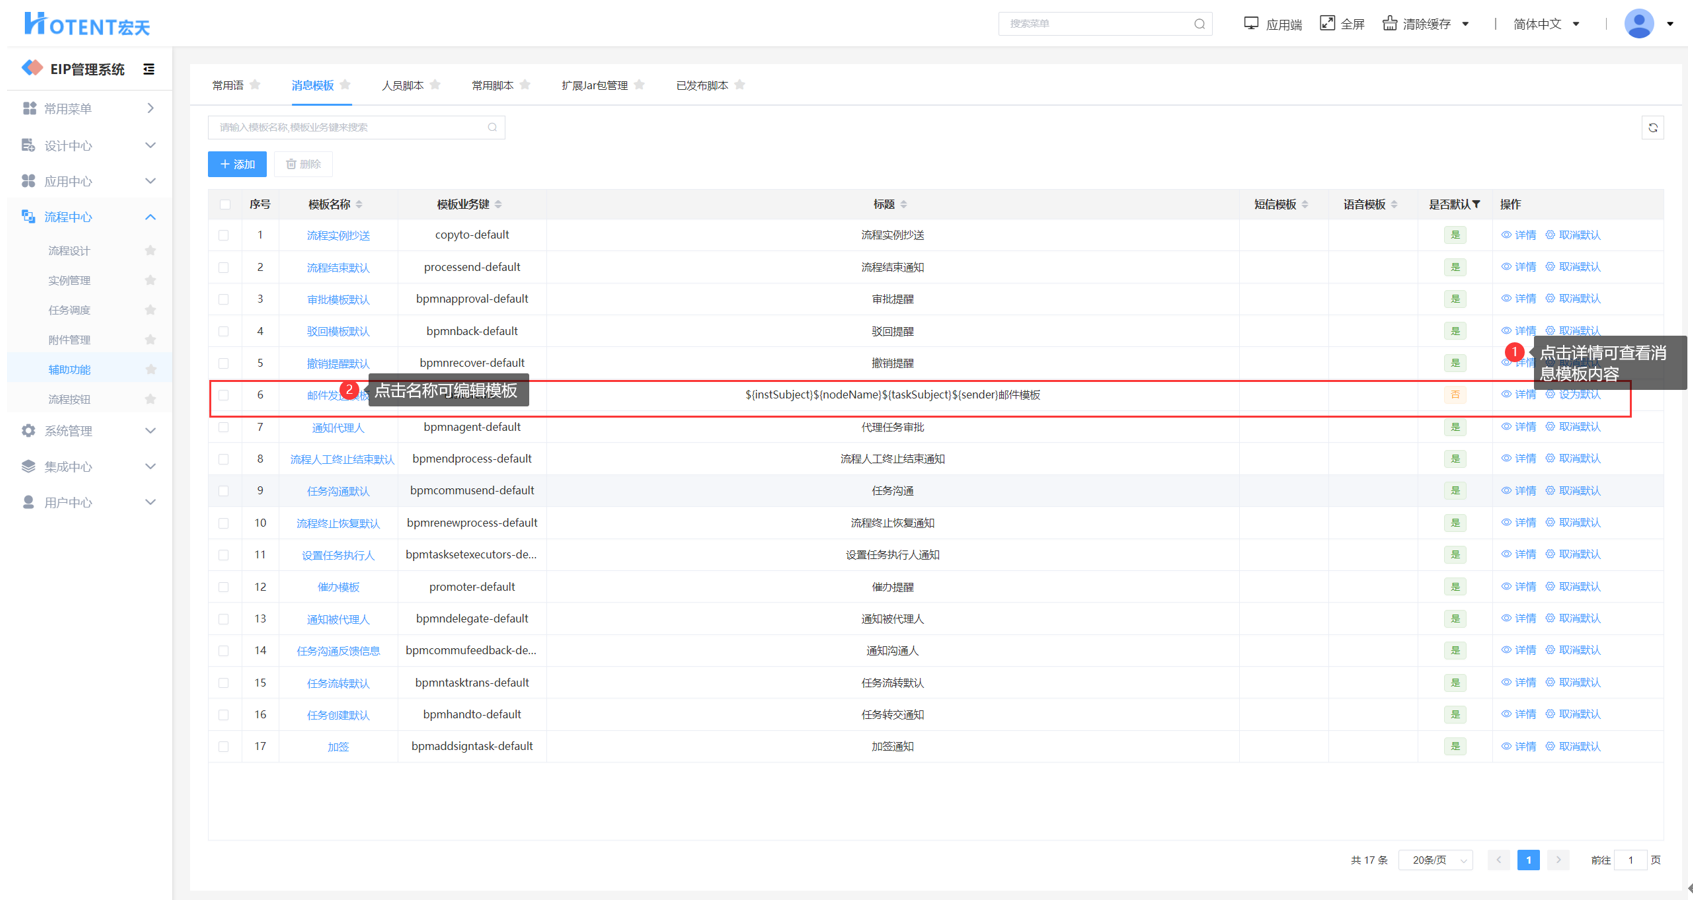Sort by 模板业务键 column arrows
The width and height of the screenshot is (1693, 900).
498,204
